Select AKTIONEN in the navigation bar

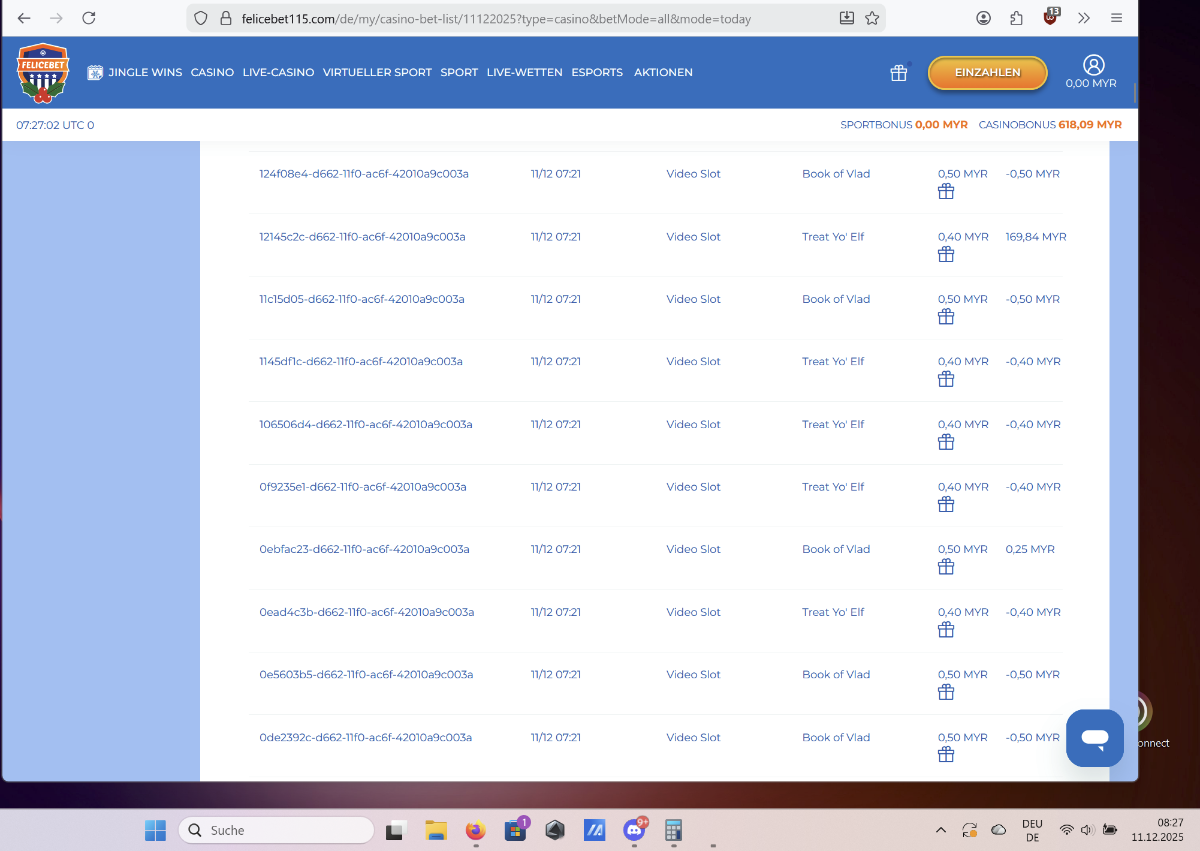663,73
